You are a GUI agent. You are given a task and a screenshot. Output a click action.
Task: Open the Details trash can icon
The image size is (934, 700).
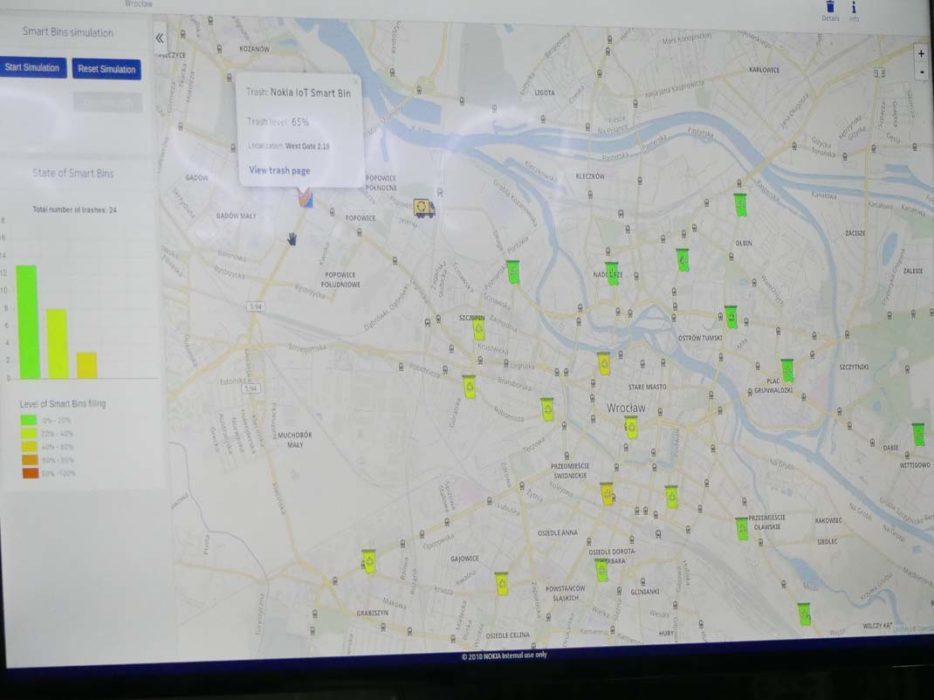pyautogui.click(x=829, y=6)
